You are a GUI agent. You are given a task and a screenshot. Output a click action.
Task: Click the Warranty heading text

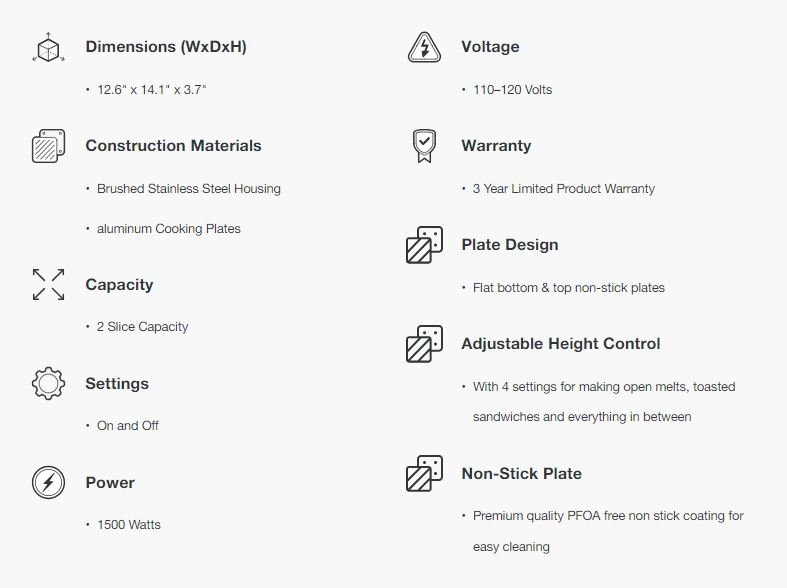coord(496,146)
